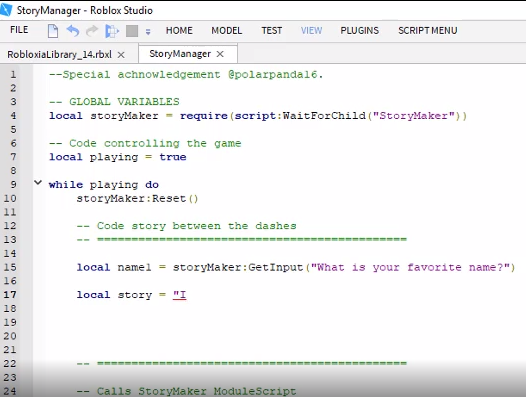
Task: Click the dashed separator comment on line 13
Action: (242, 240)
